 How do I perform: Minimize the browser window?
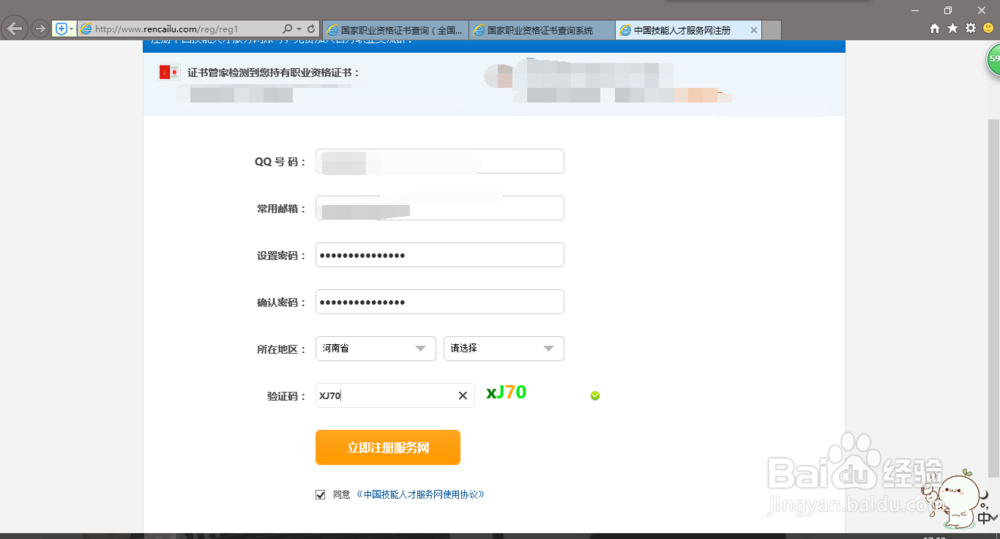tap(915, 10)
